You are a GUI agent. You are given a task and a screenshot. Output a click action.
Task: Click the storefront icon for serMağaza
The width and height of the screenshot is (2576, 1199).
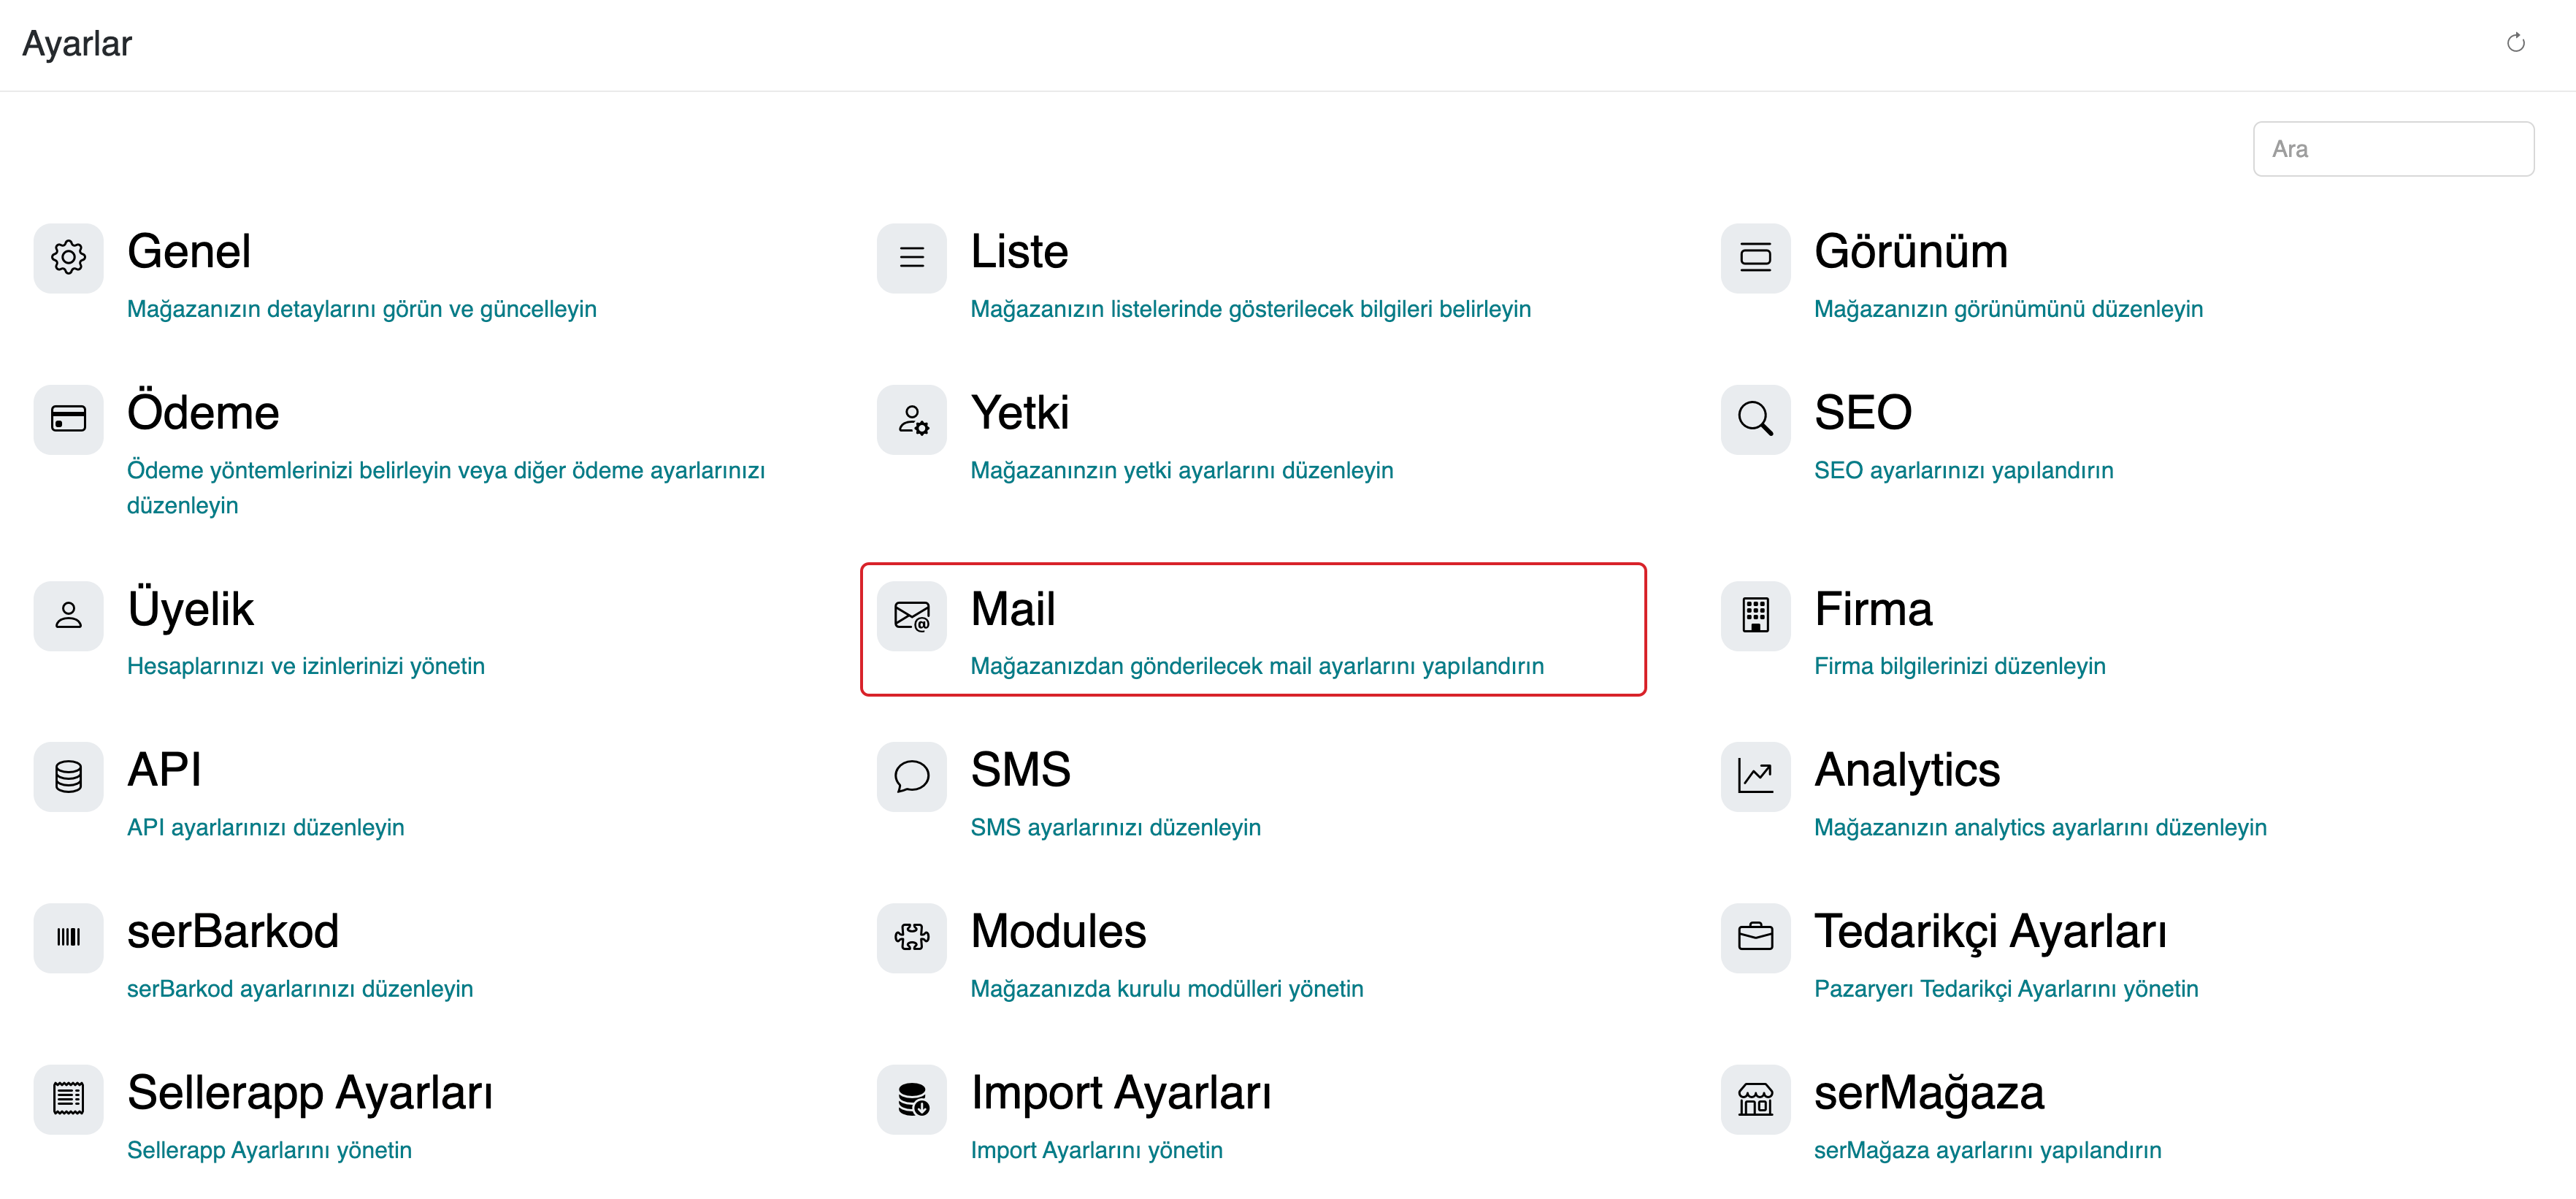tap(1755, 1099)
